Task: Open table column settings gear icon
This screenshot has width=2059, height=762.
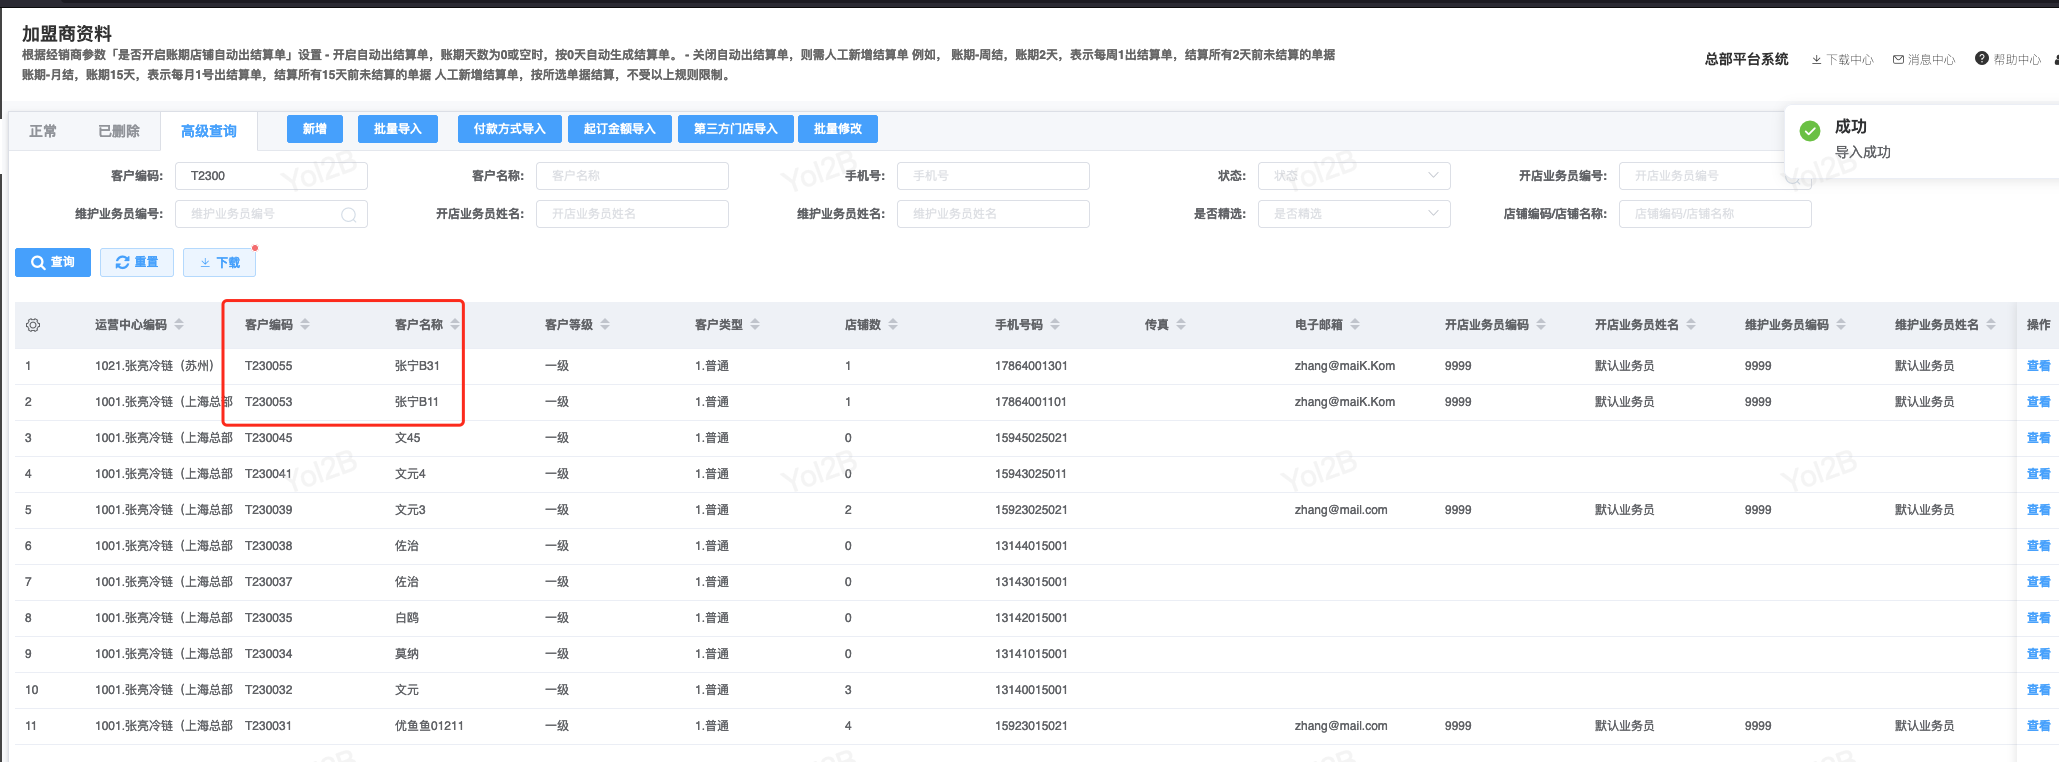Action: (33, 325)
